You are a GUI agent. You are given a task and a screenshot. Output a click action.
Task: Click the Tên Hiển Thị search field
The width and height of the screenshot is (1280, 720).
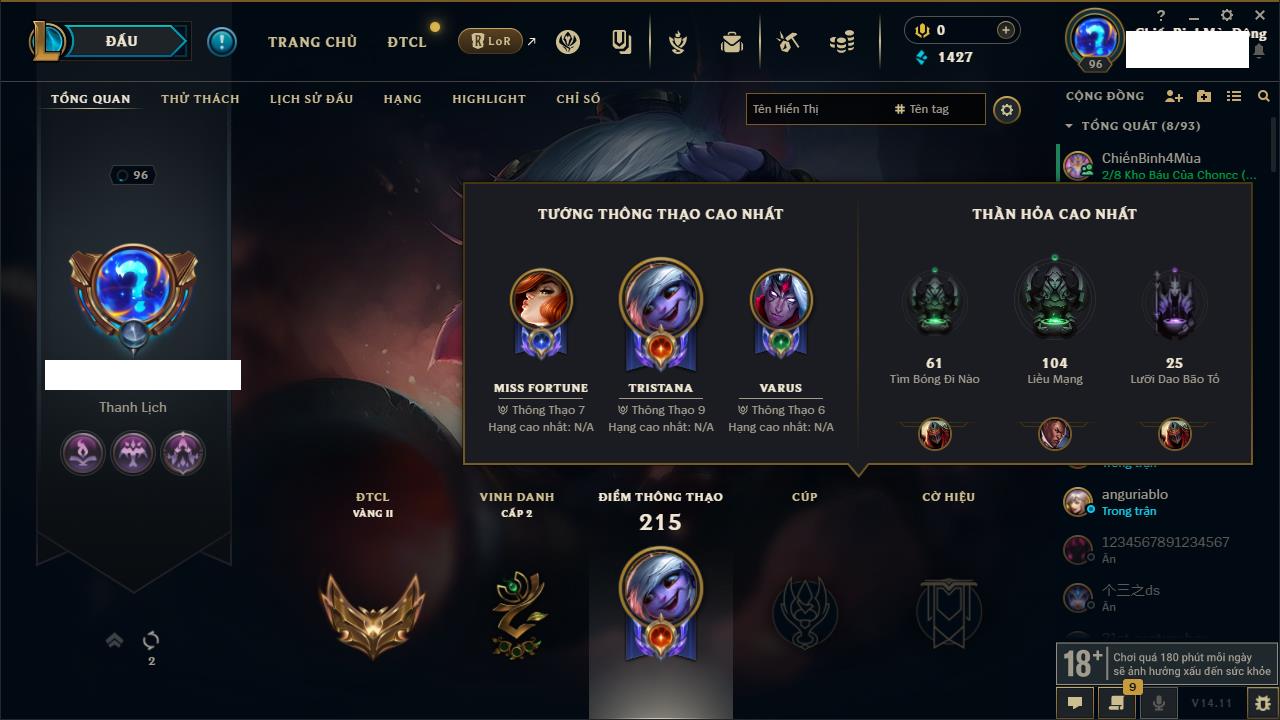tap(818, 109)
